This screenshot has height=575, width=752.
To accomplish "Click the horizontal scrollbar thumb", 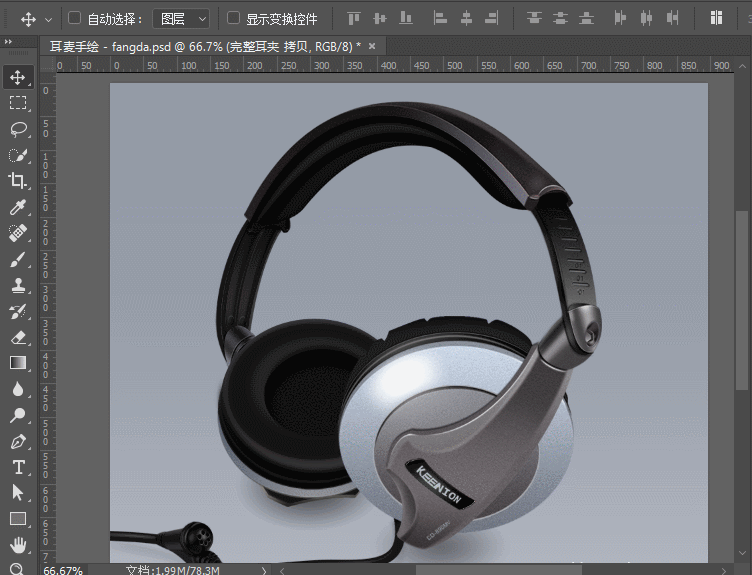I will point(498,570).
